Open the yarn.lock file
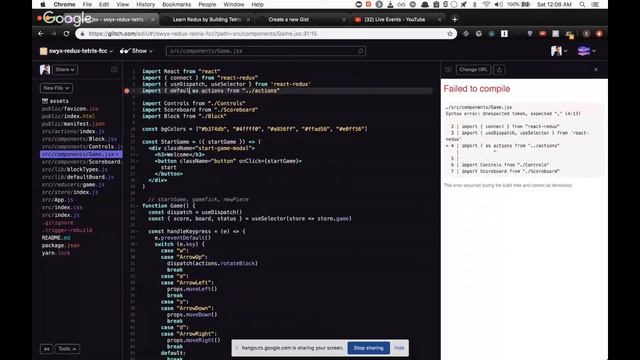This screenshot has width=640, height=360. click(56, 253)
